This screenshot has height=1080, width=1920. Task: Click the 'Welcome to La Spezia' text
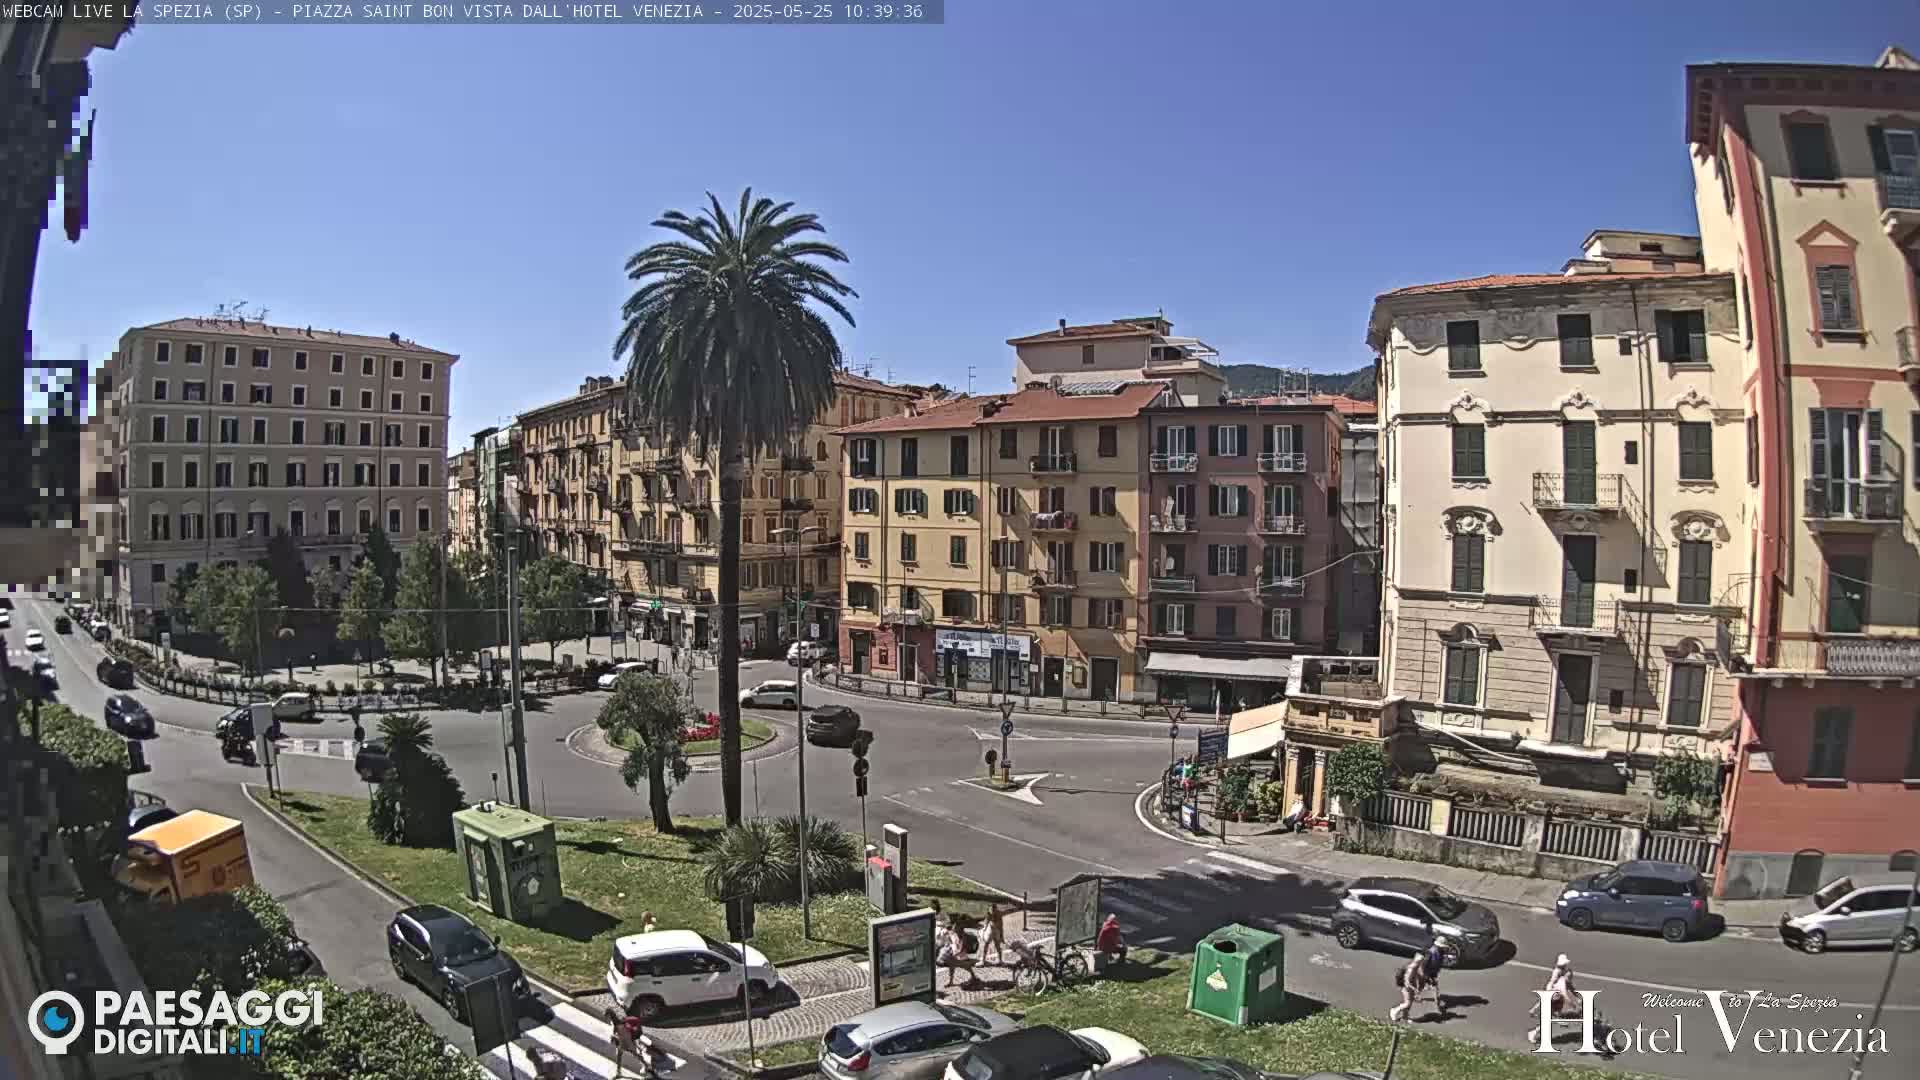pos(1739,1000)
